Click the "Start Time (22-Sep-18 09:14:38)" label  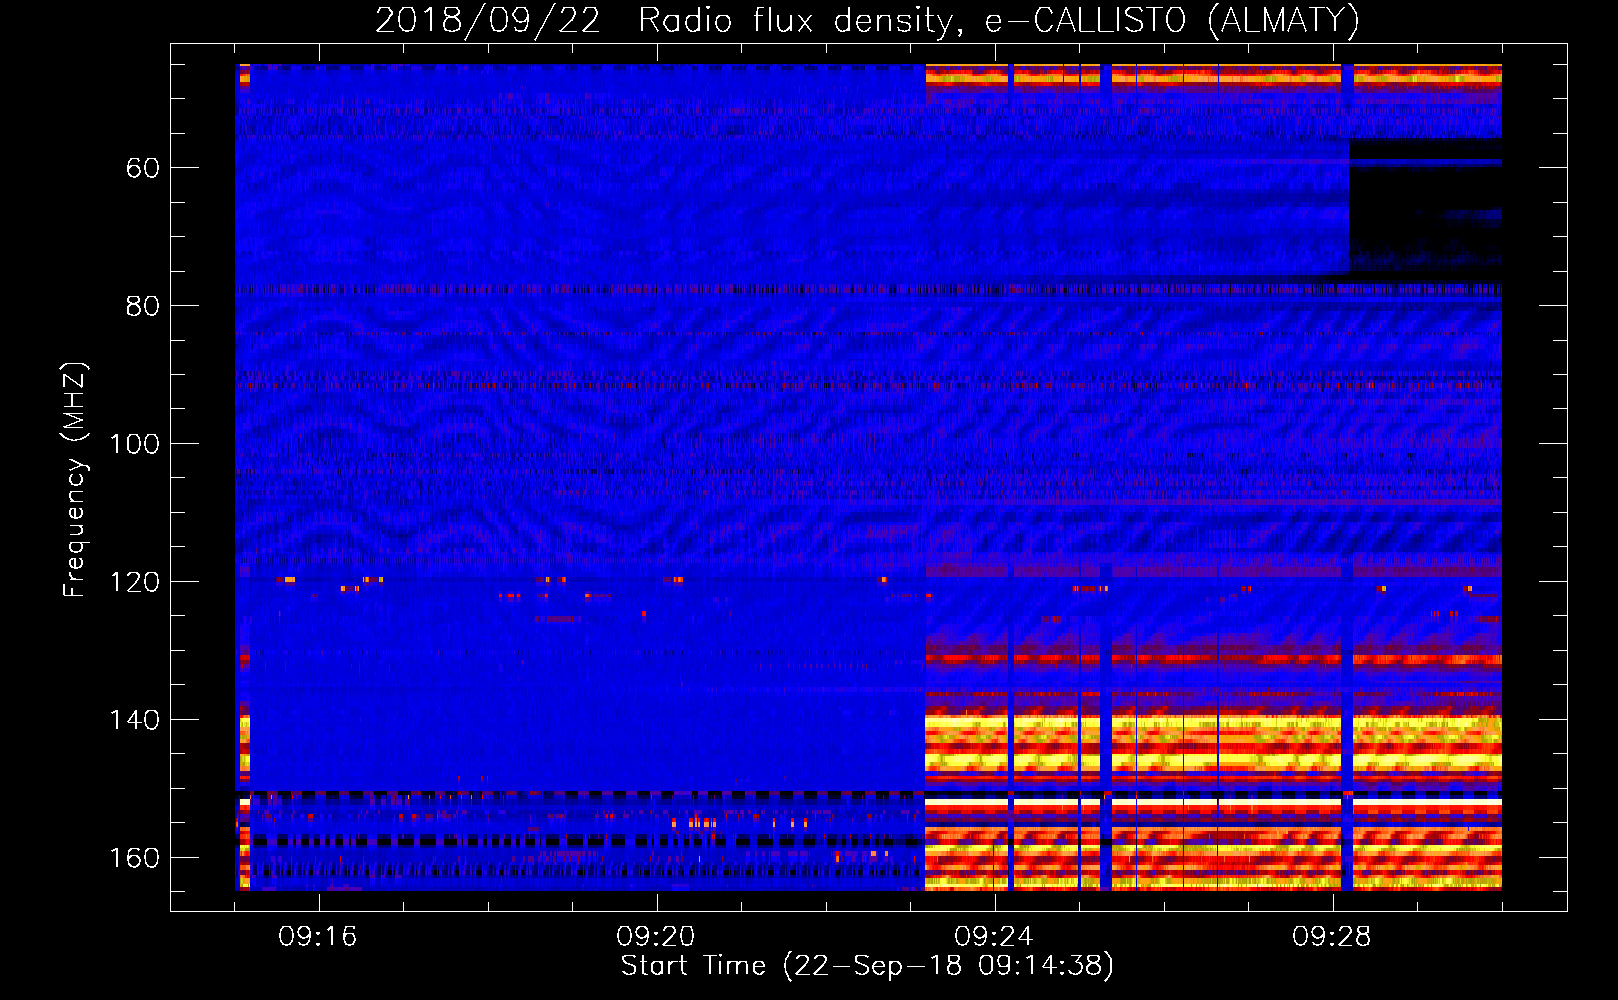867,966
